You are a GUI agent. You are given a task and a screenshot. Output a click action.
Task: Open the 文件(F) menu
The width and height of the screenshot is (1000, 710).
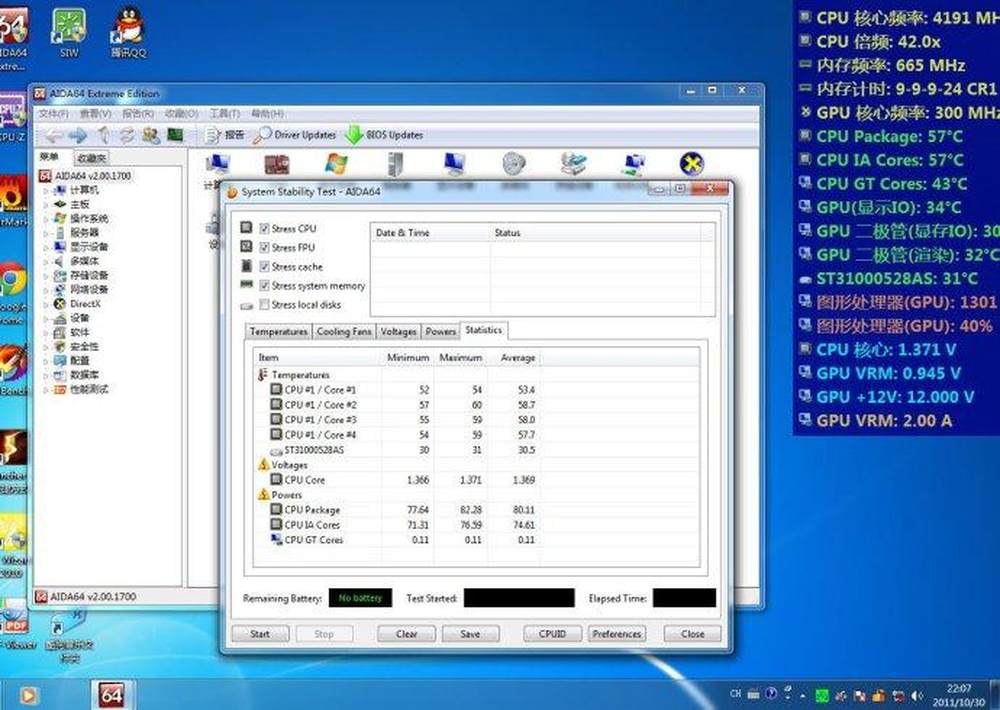(54, 114)
